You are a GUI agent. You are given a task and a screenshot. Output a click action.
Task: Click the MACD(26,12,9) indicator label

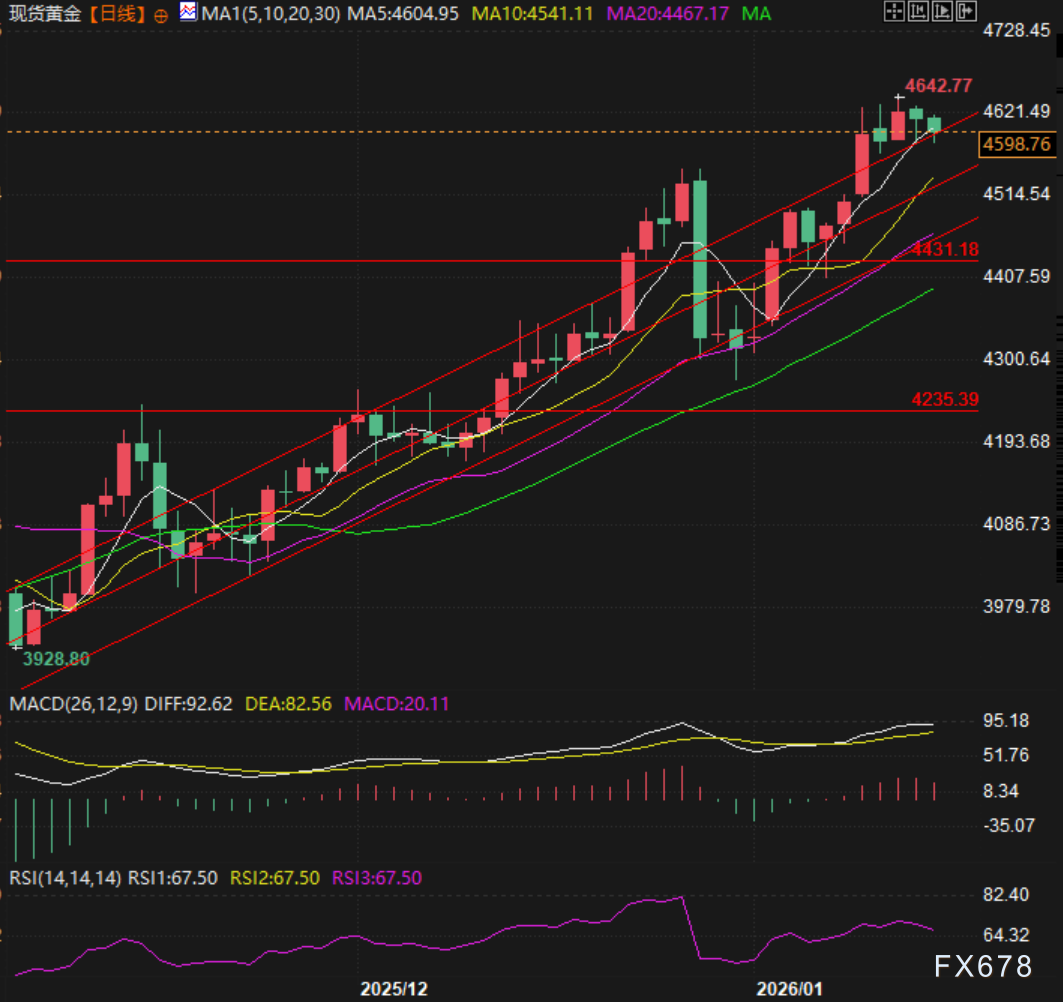[x=73, y=704]
